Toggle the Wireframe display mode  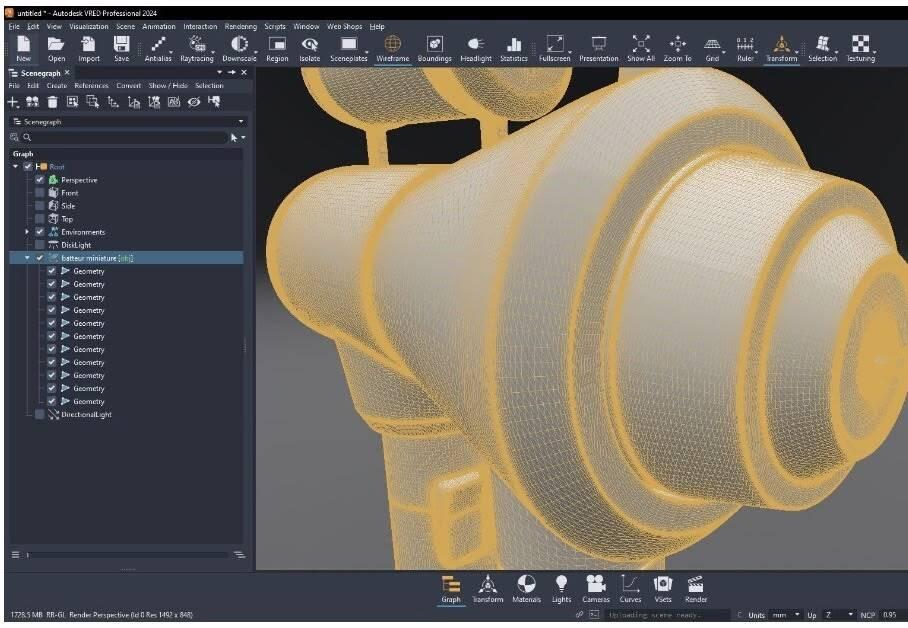tap(392, 48)
